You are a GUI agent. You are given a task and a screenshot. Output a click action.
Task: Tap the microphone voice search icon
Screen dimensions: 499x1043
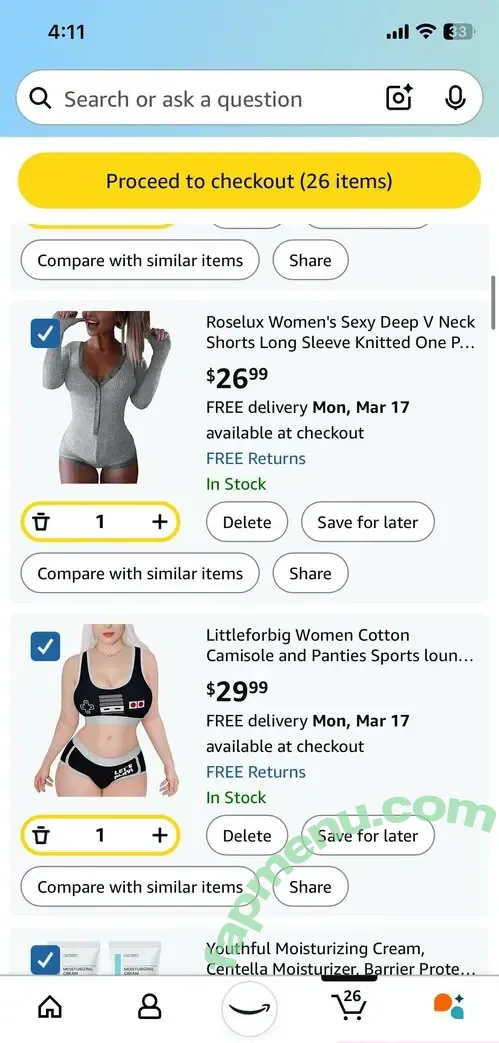point(455,98)
